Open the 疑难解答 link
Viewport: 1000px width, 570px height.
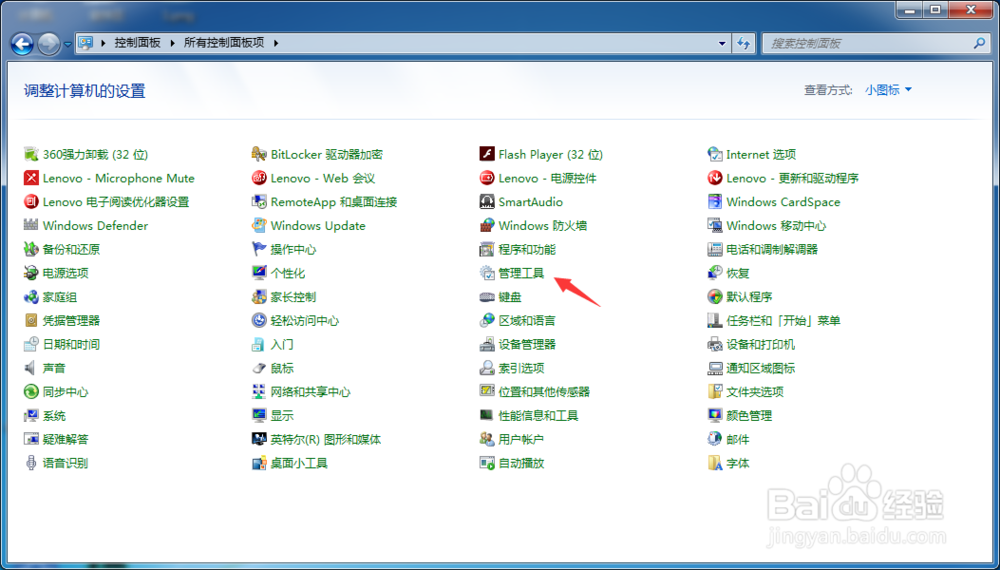tap(66, 439)
